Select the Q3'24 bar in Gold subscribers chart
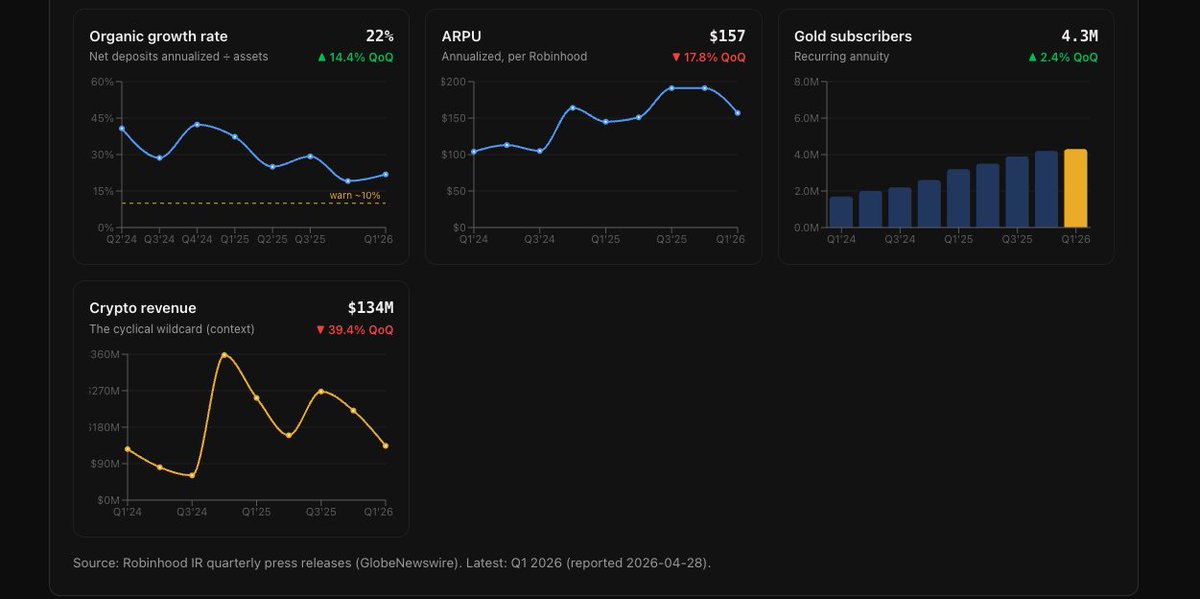This screenshot has height=599, width=1200. [900, 207]
